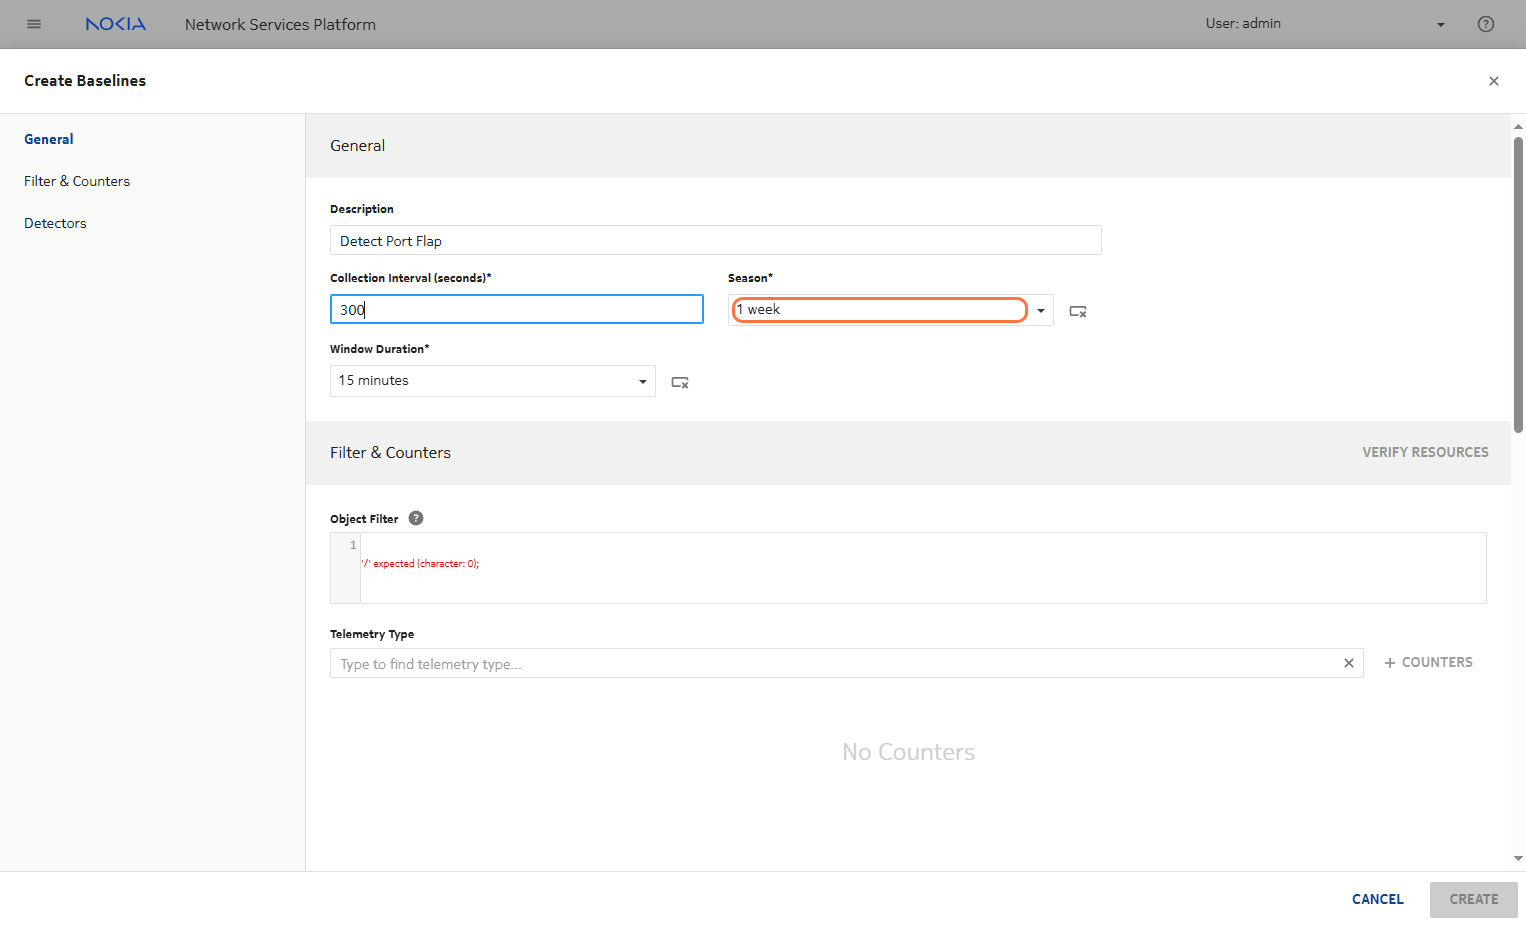Viewport: 1526px width, 928px height.
Task: Open the Window Duration dropdown
Action: [642, 381]
